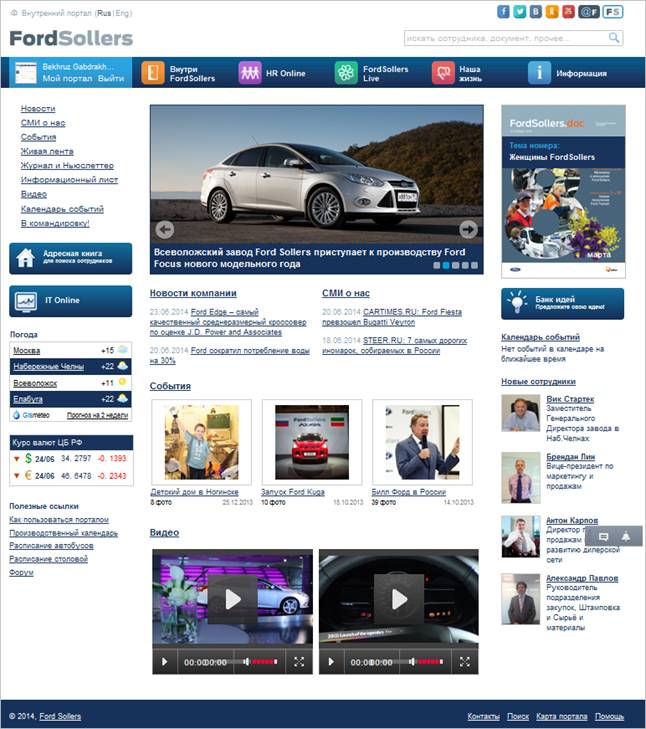Click Выйти logout link

click(x=111, y=79)
